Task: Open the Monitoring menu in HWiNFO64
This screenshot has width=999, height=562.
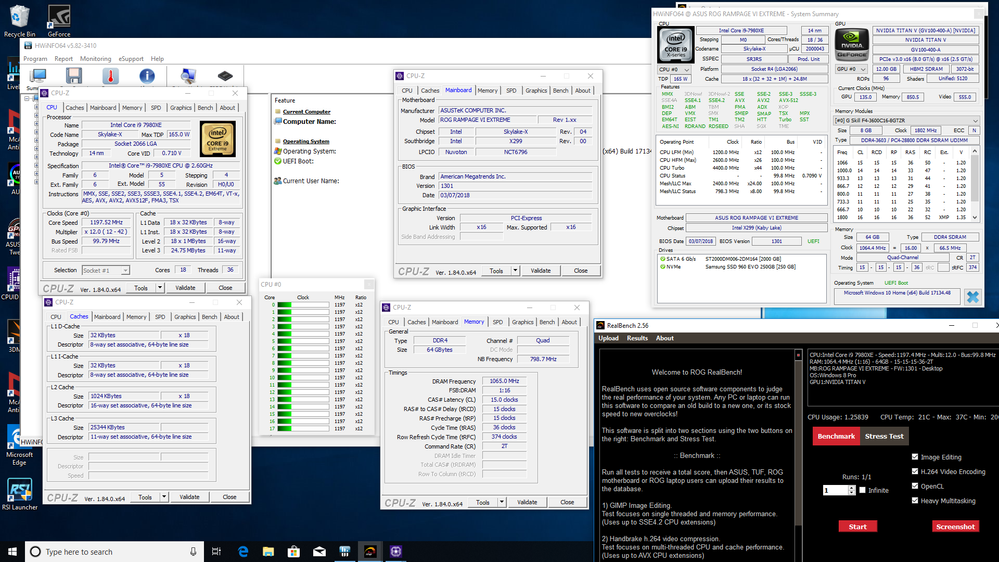Action: click(96, 59)
